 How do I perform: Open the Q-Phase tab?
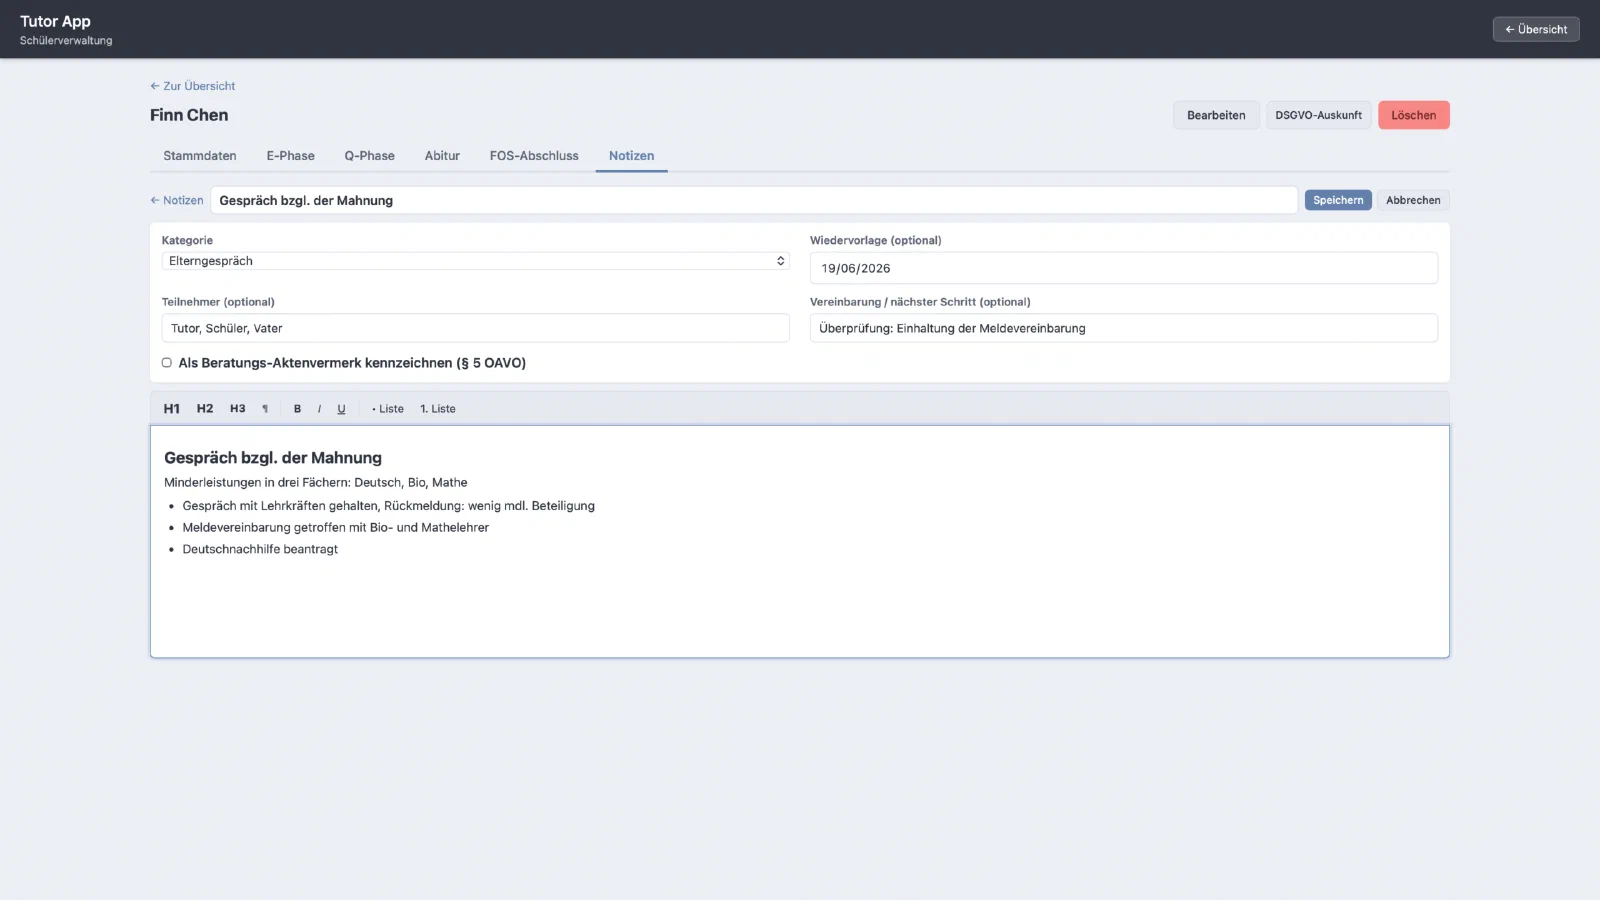[370, 156]
